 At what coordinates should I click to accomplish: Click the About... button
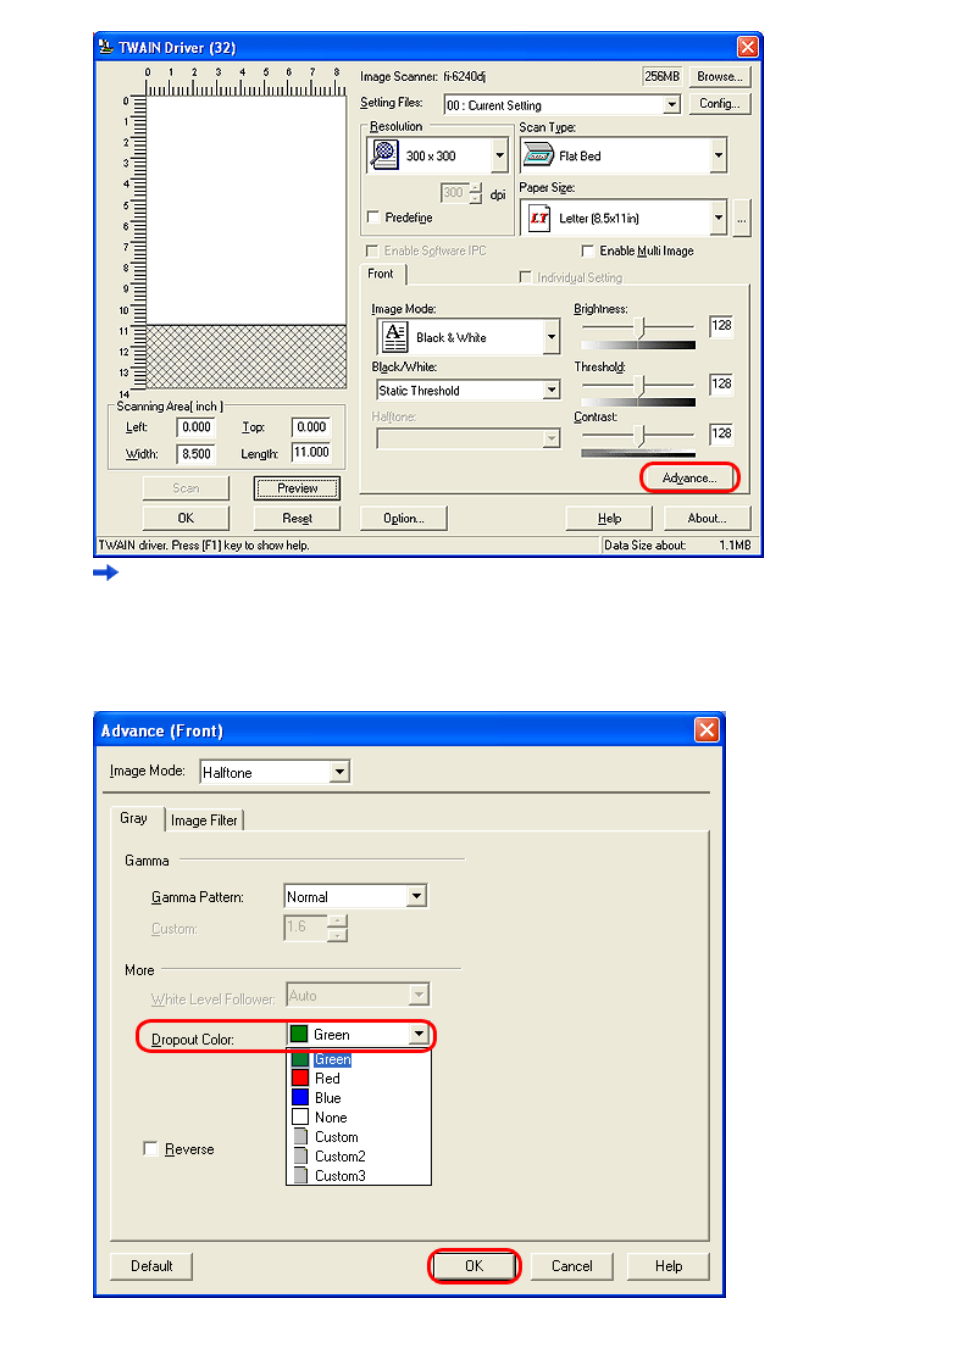tap(706, 518)
